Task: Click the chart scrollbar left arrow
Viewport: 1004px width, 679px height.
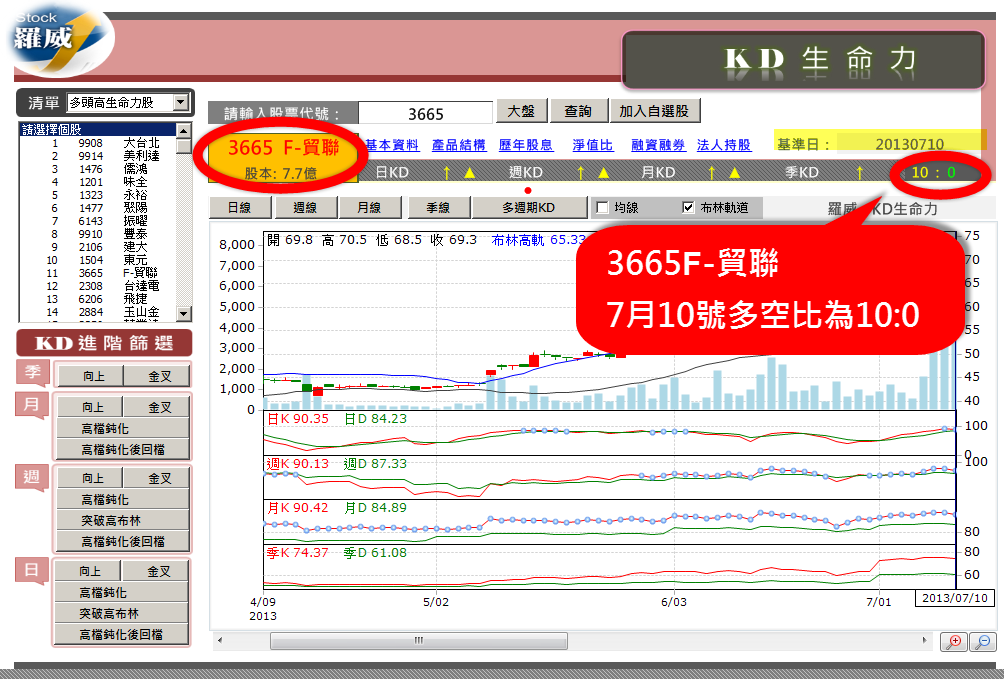Action: 220,640
